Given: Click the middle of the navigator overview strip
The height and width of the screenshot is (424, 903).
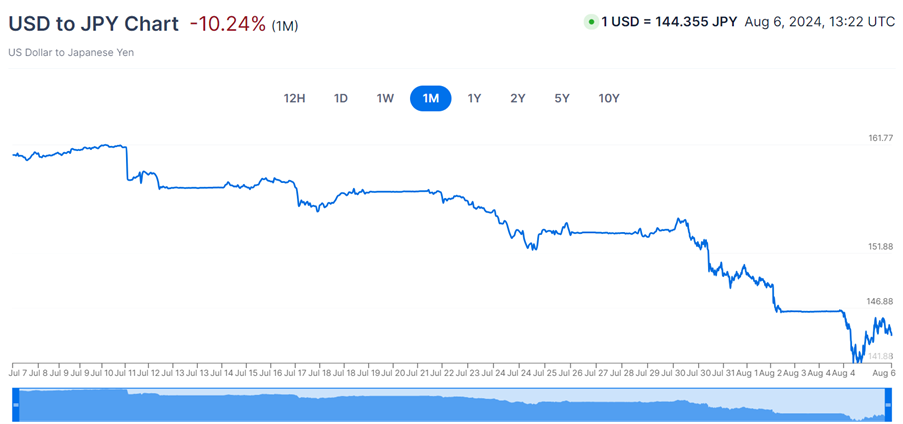Looking at the screenshot, I should pos(451,404).
